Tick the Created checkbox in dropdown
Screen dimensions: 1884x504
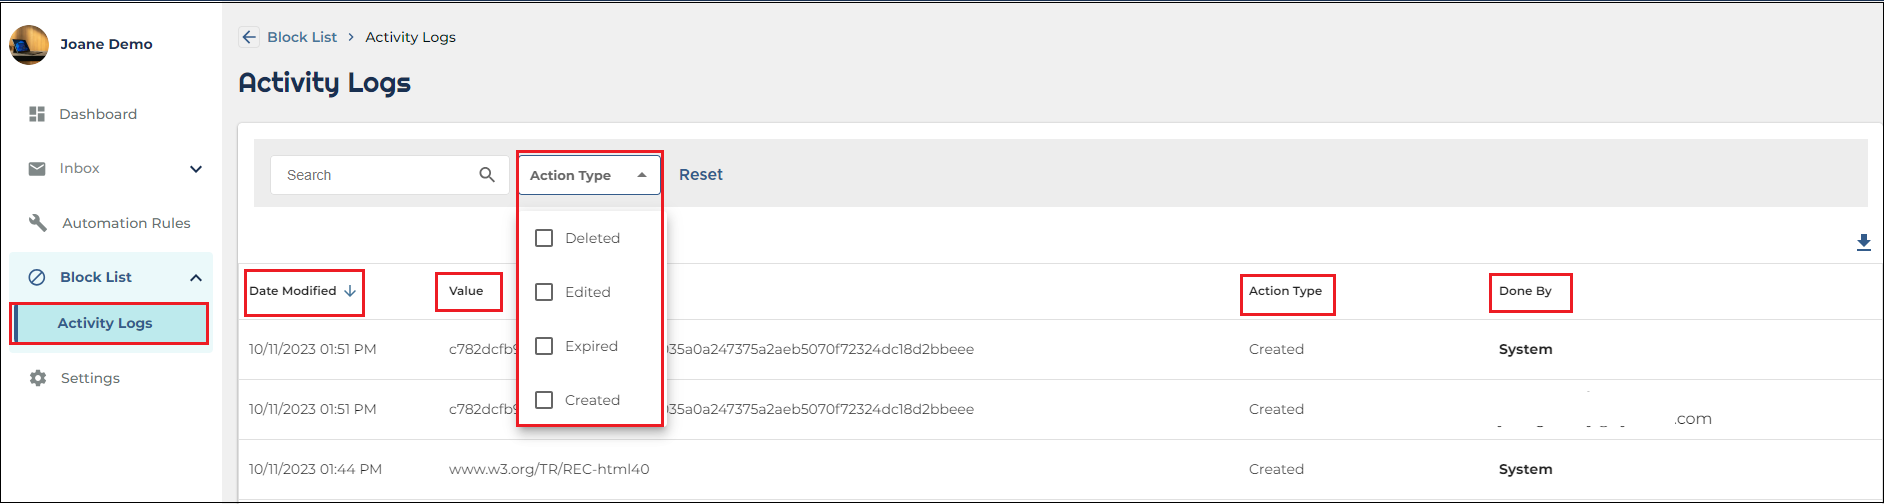tap(544, 400)
